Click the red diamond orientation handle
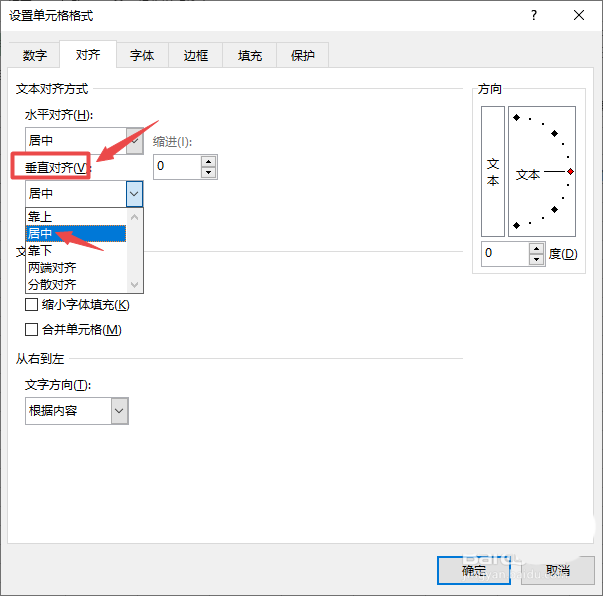This screenshot has width=603, height=596. 570,172
